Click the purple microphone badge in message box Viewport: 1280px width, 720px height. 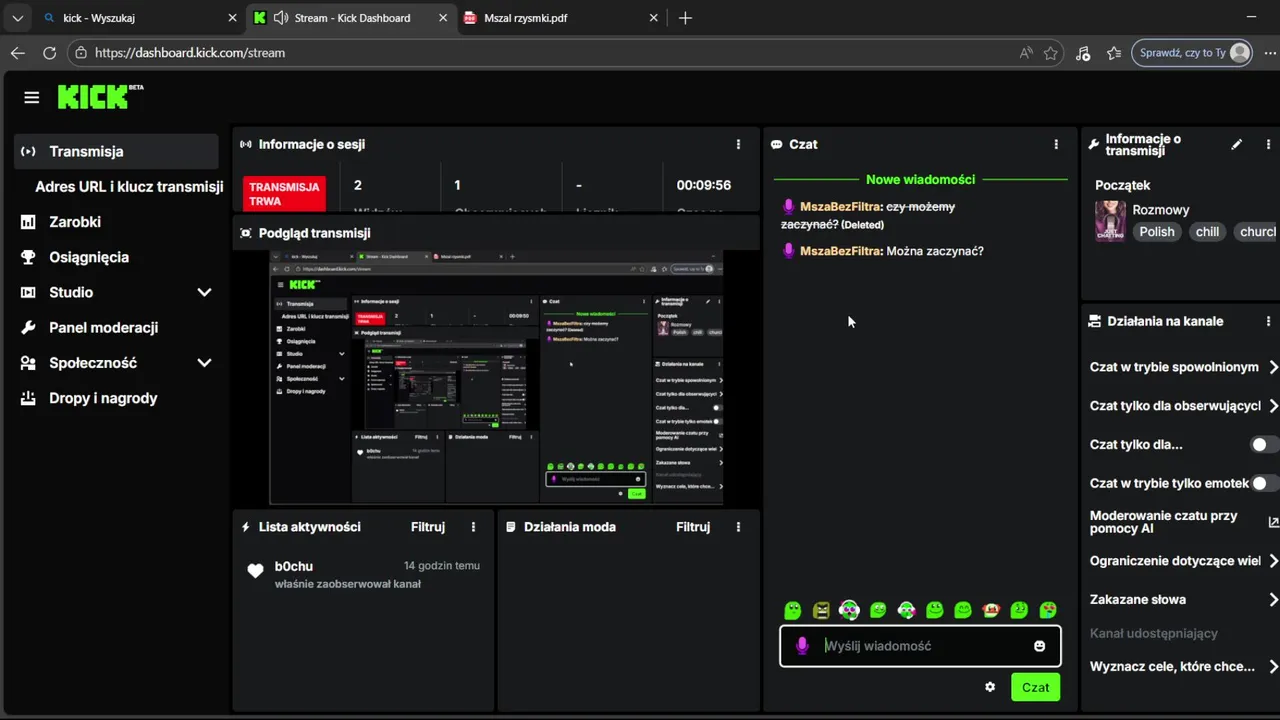[802, 646]
